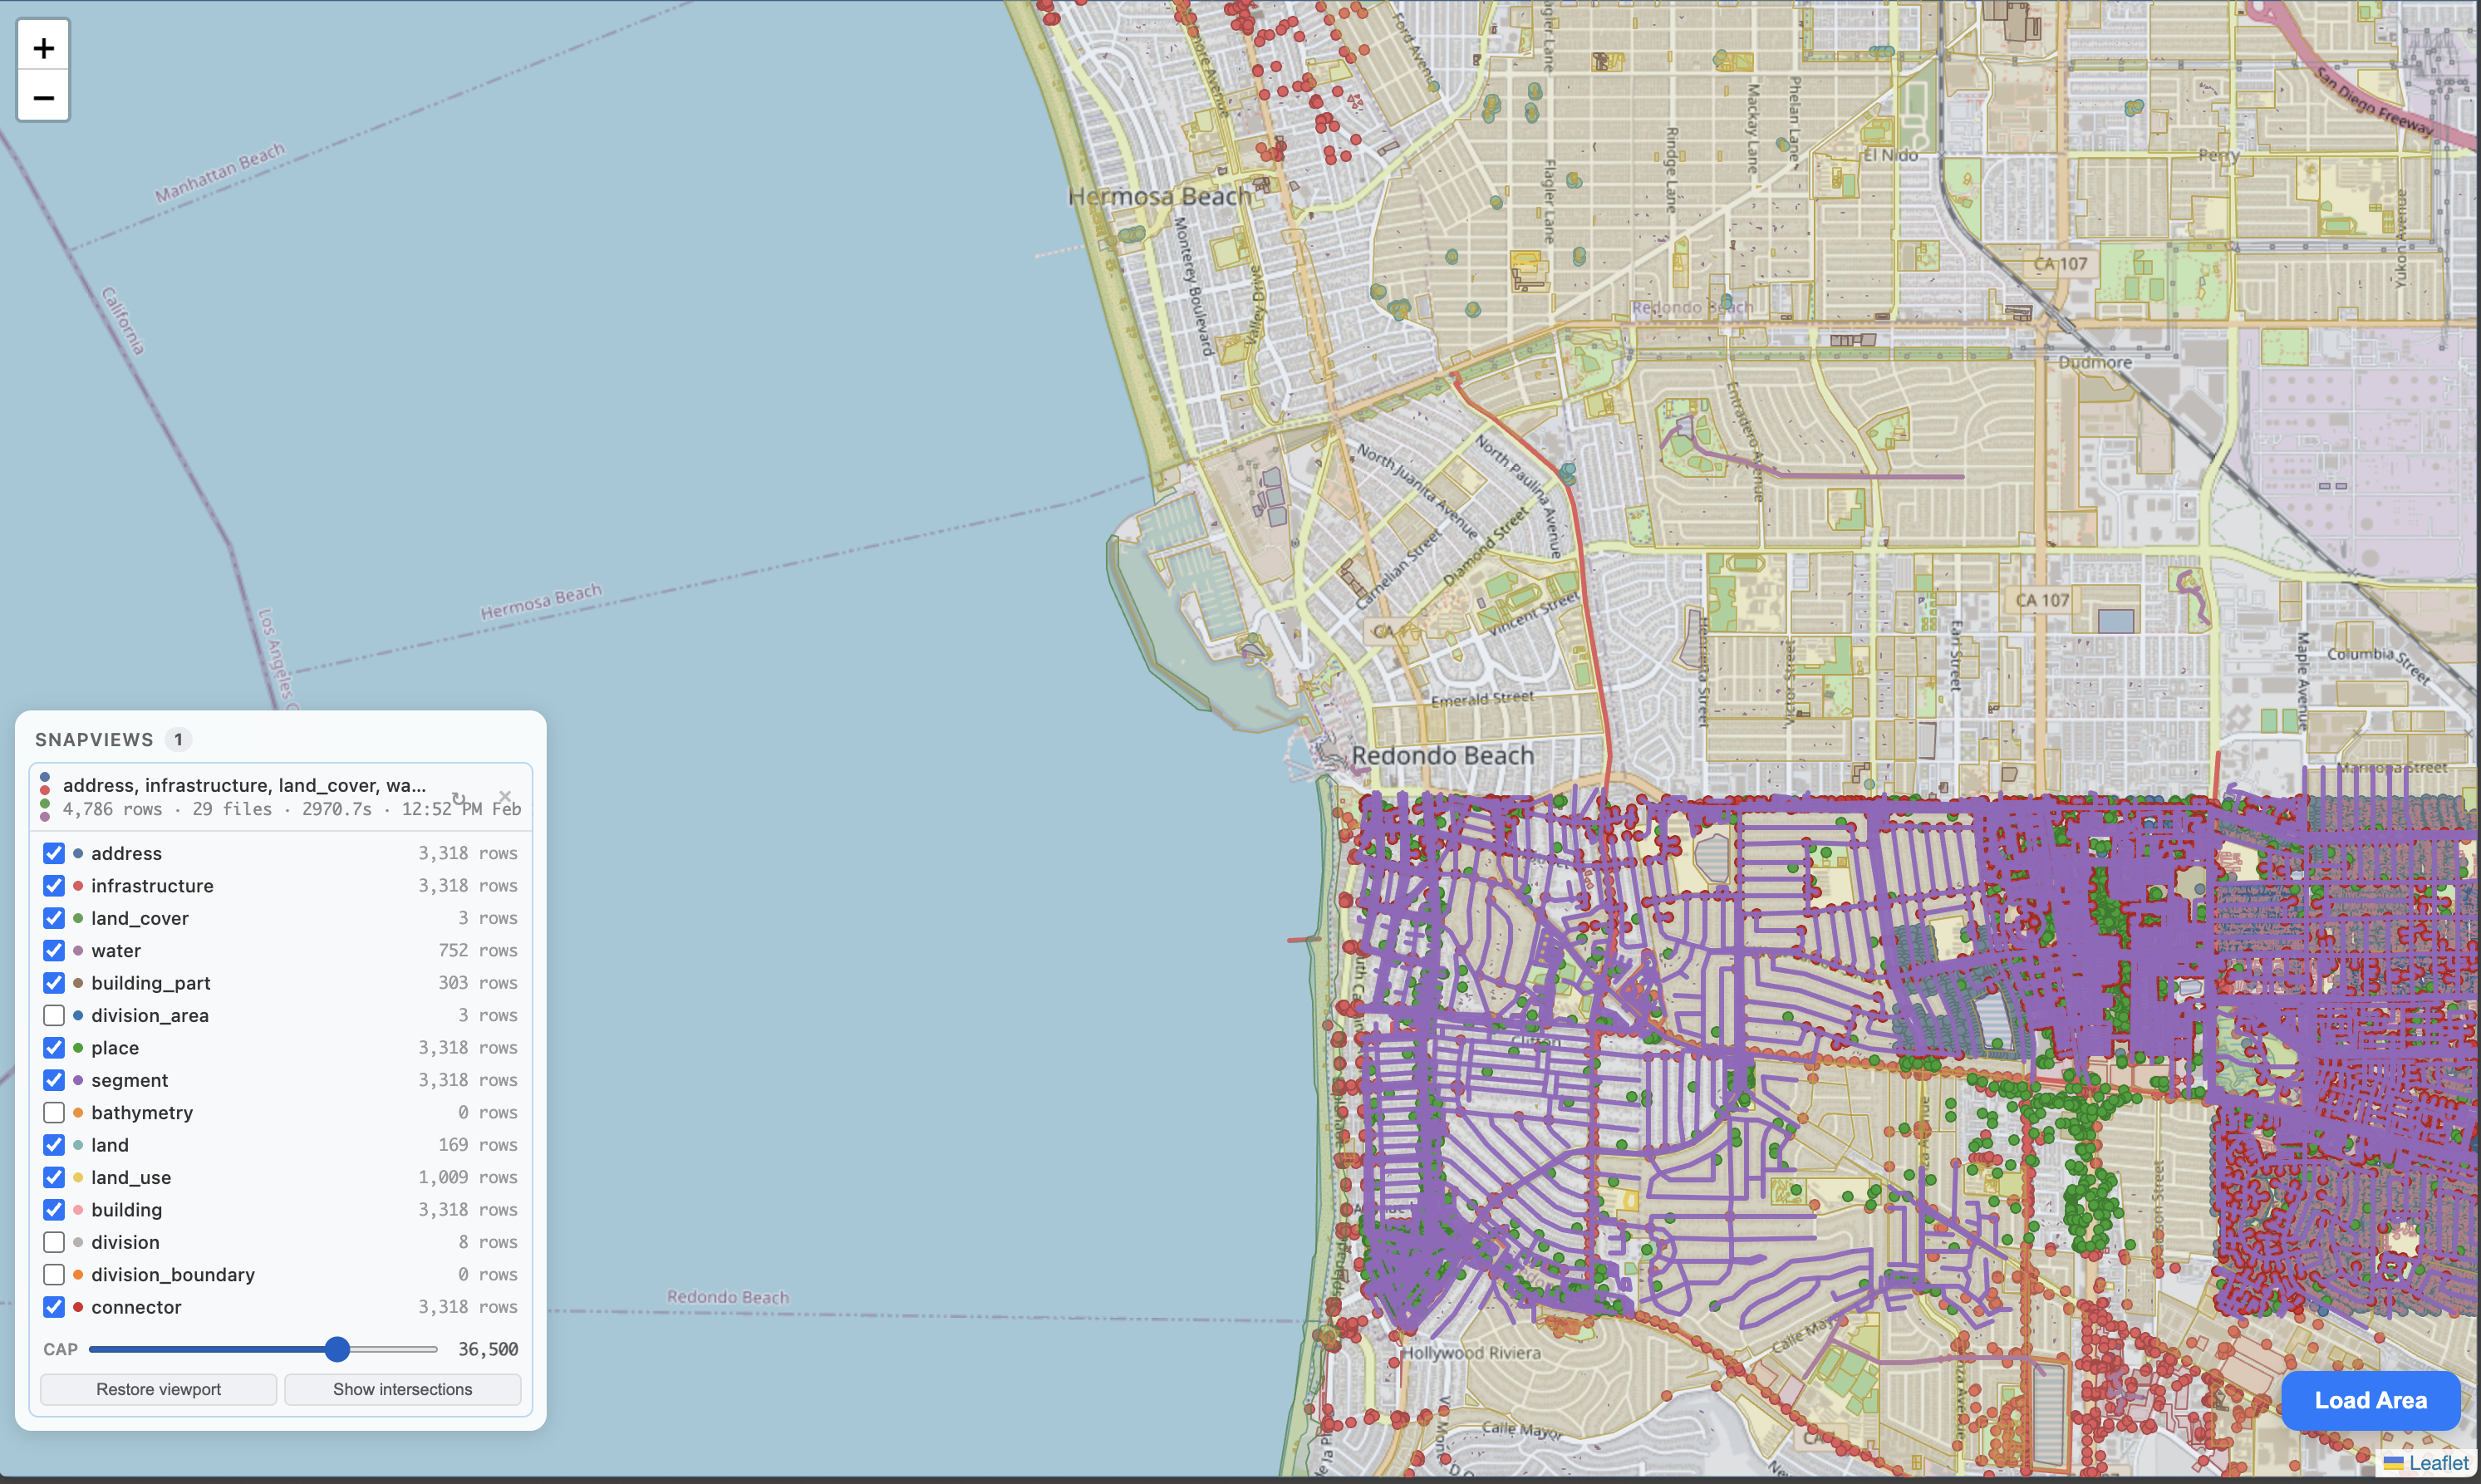
Task: Enable the bathymetry layer checkbox
Action: point(54,1112)
